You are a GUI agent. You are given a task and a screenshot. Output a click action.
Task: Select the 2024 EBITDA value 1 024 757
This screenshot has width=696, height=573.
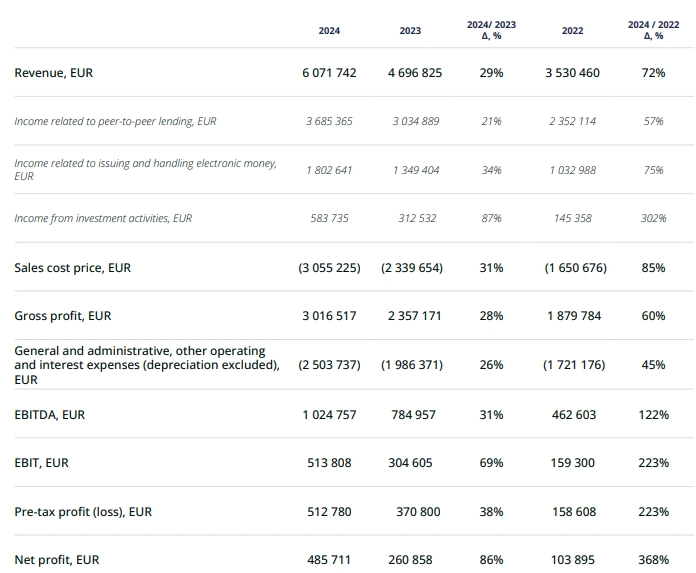tap(329, 414)
